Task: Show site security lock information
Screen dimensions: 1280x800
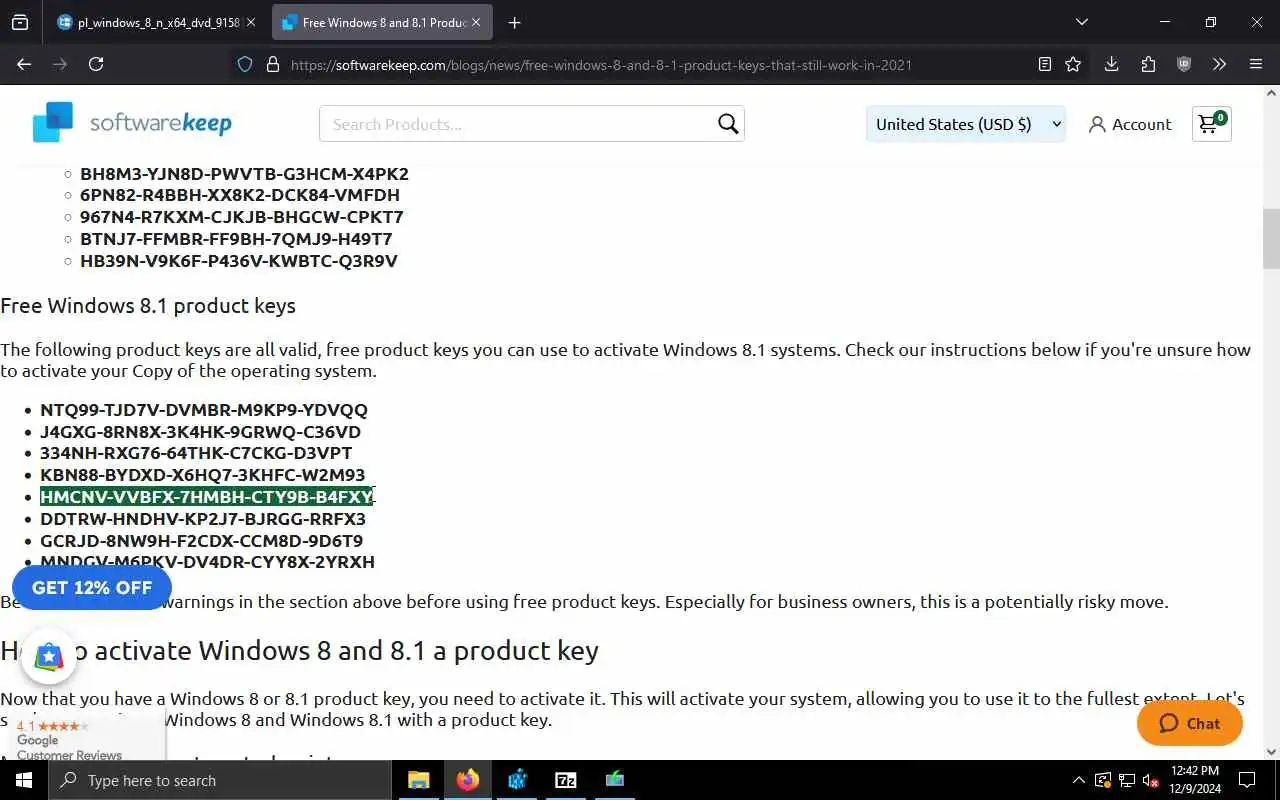Action: pos(272,64)
